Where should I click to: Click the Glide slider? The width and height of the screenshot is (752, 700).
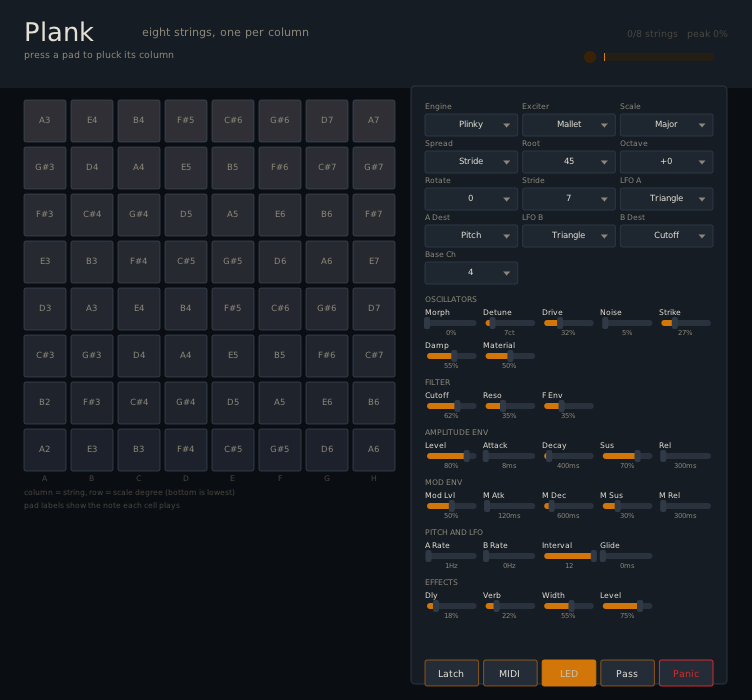coord(626,556)
